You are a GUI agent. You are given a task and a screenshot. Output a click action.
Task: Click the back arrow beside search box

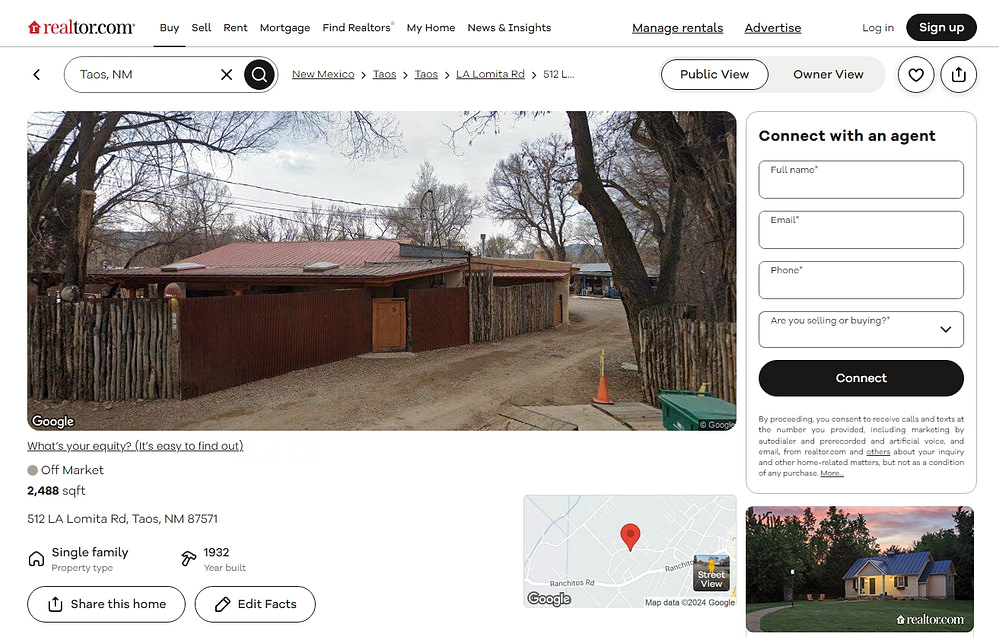[37, 75]
